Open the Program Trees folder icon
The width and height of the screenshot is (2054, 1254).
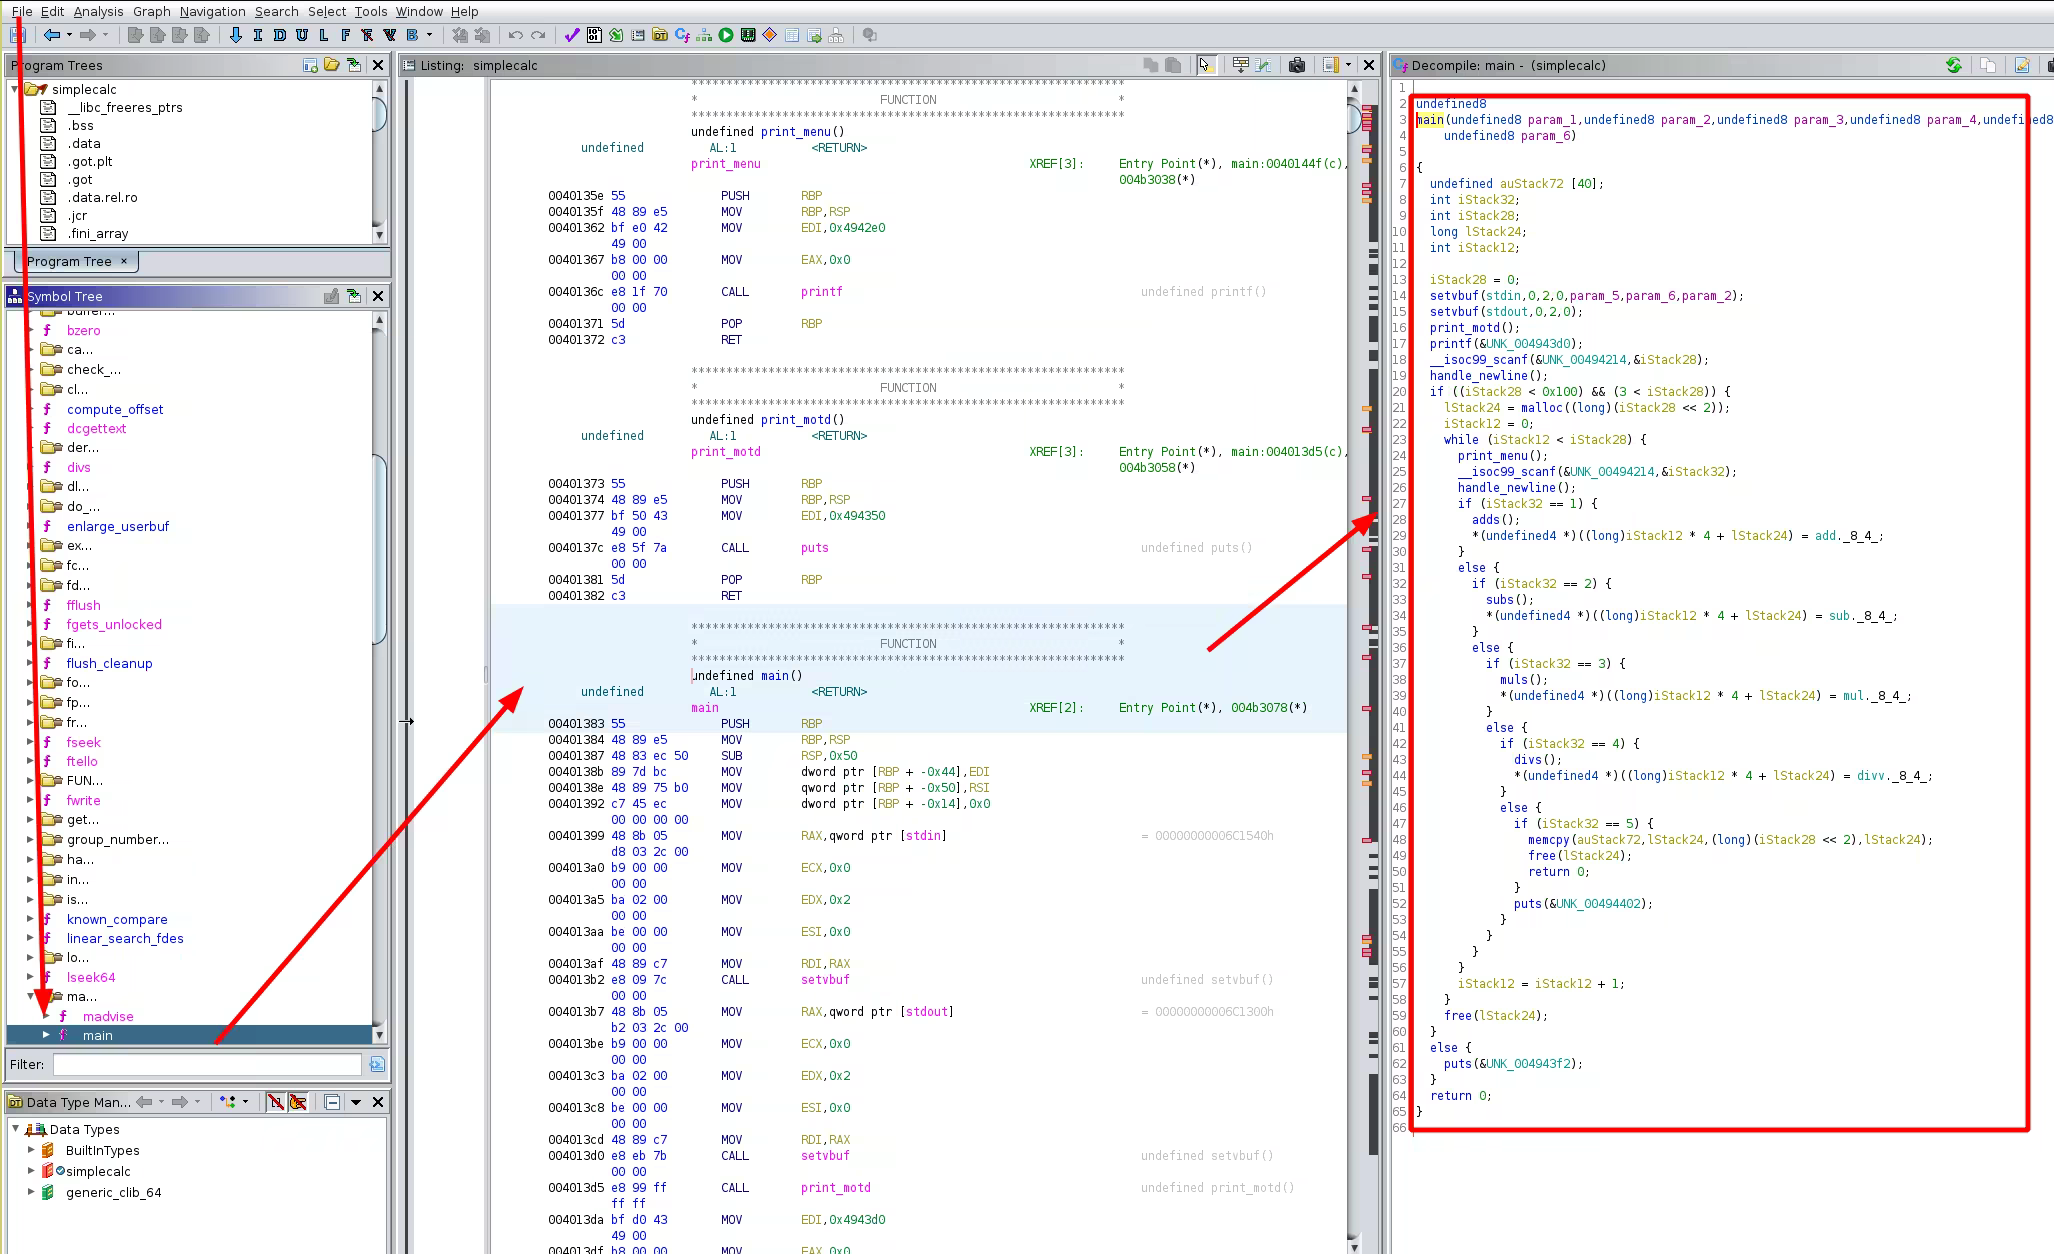click(332, 65)
